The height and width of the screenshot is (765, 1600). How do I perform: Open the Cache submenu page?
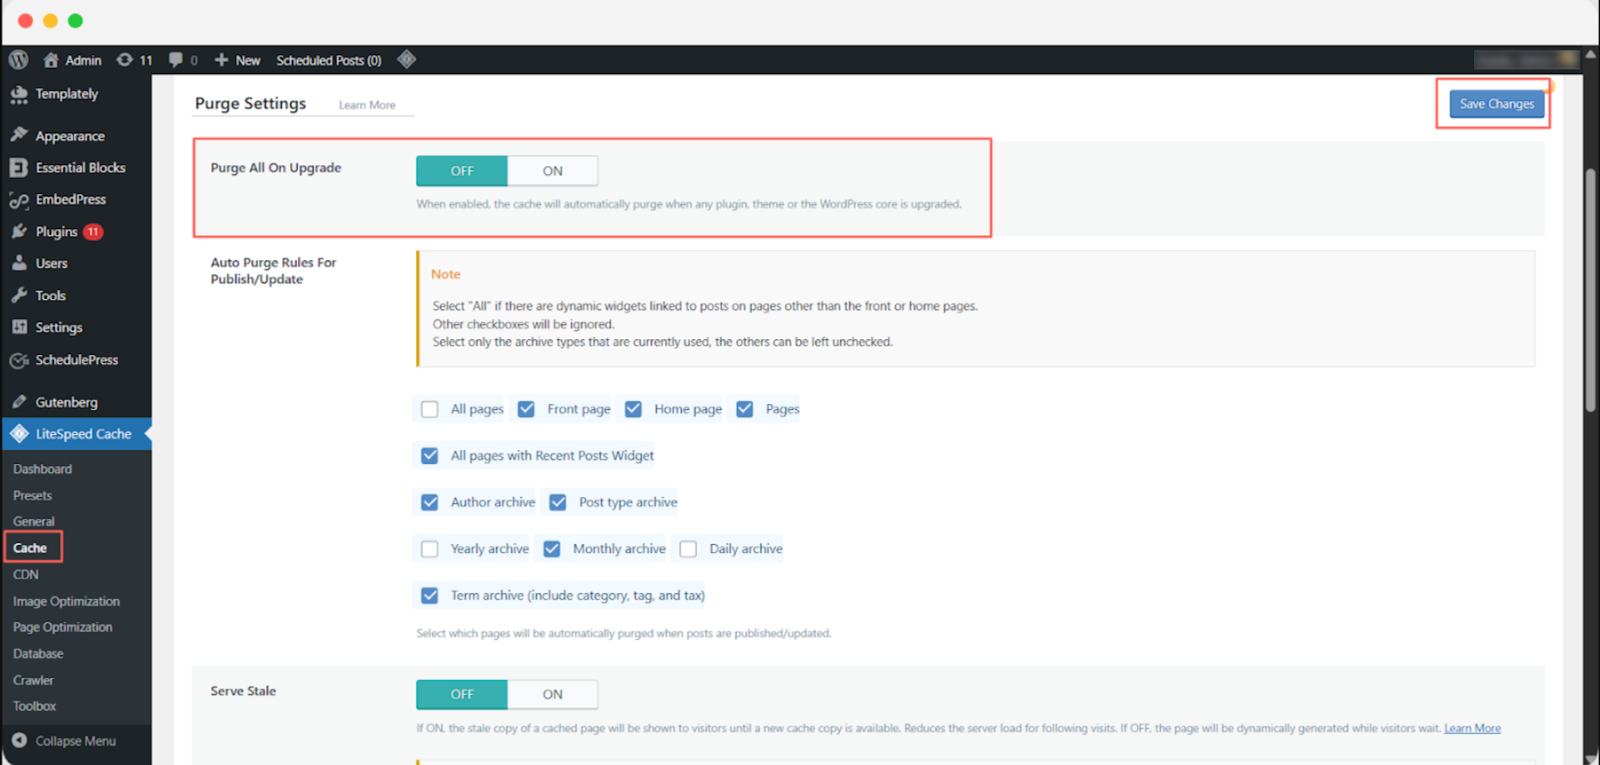tap(30, 548)
